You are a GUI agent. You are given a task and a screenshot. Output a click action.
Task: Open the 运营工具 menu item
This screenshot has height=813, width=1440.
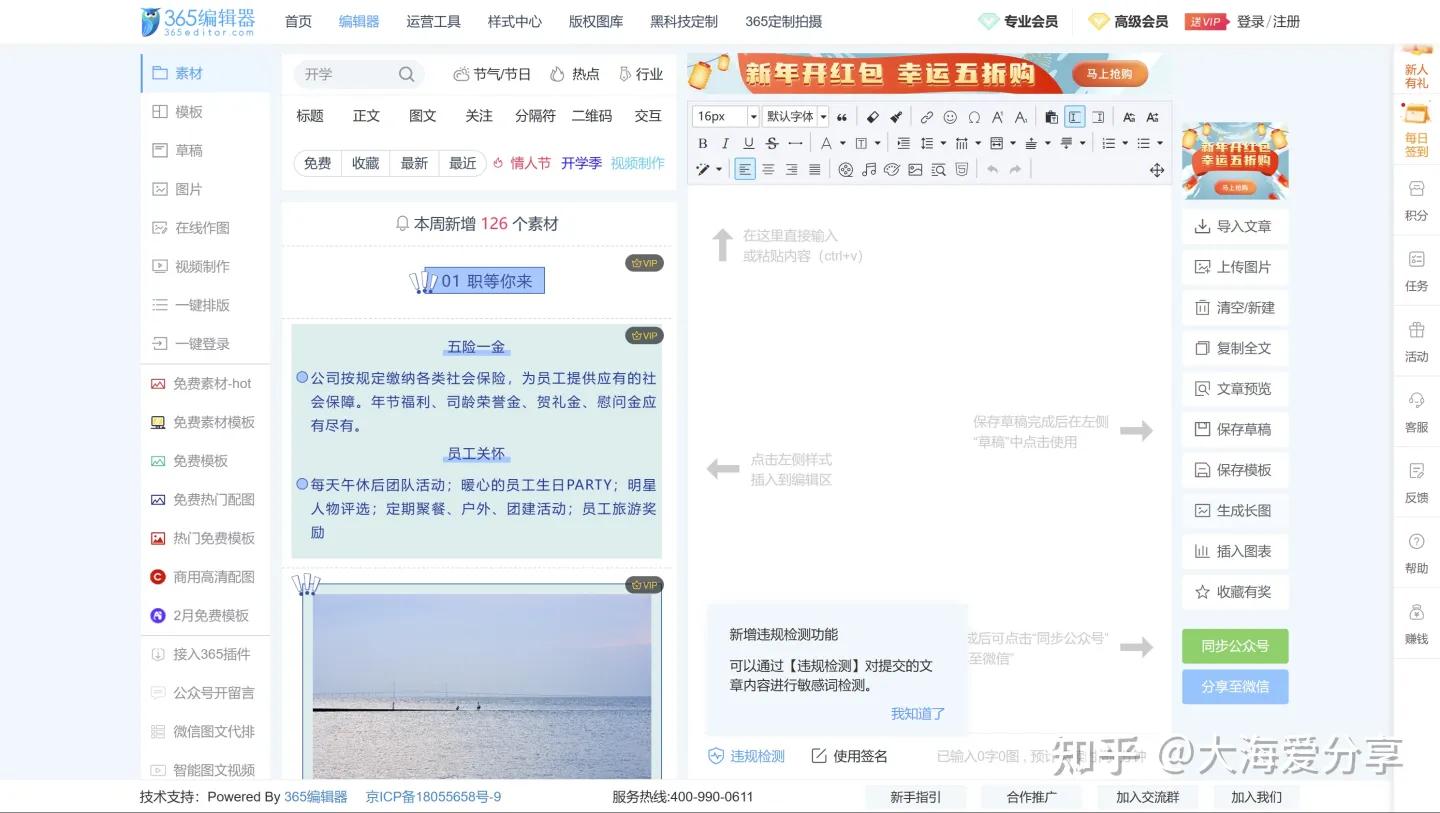pos(433,21)
